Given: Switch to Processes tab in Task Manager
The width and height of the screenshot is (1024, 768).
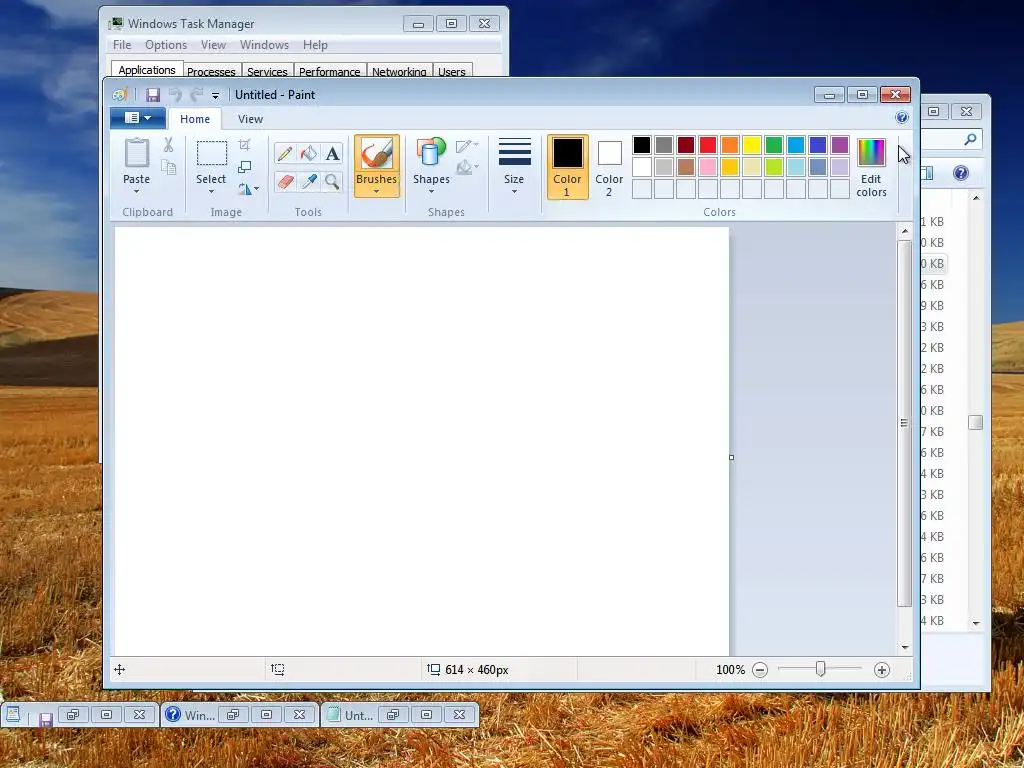Looking at the screenshot, I should [211, 71].
